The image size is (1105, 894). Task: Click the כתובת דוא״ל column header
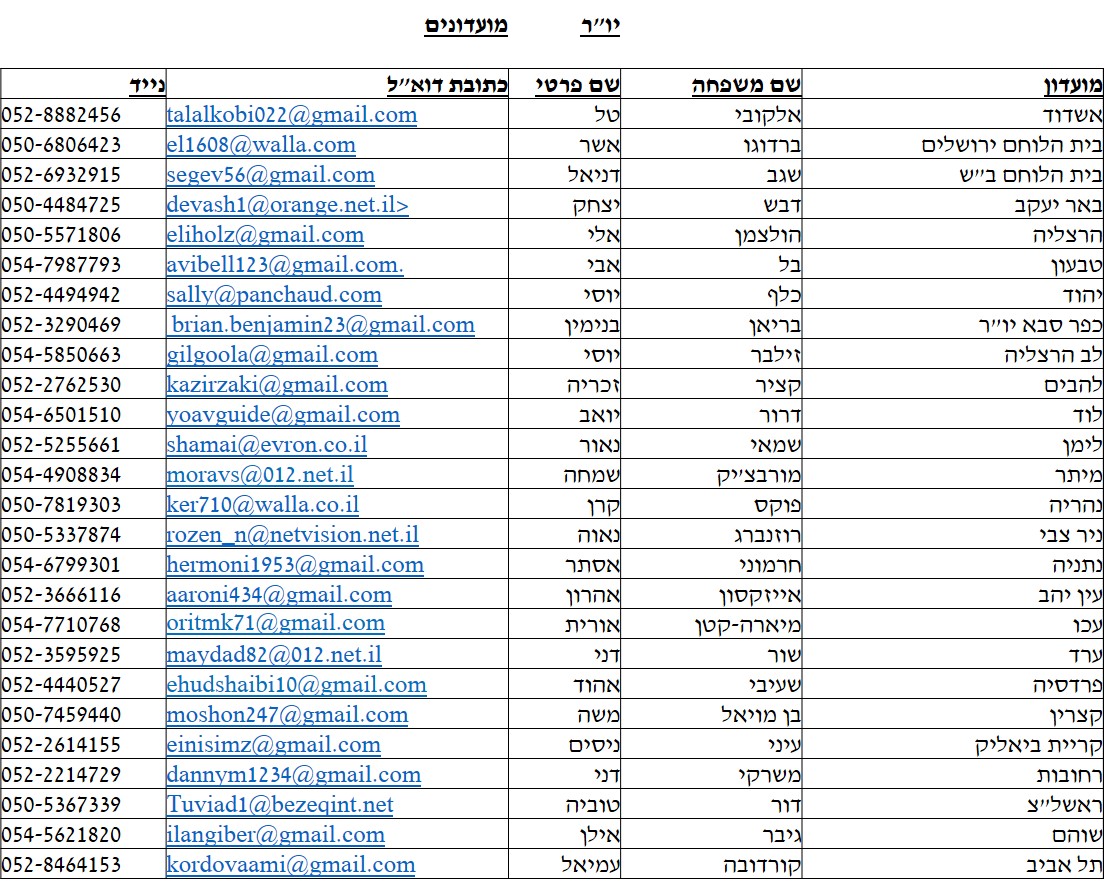click(x=447, y=85)
